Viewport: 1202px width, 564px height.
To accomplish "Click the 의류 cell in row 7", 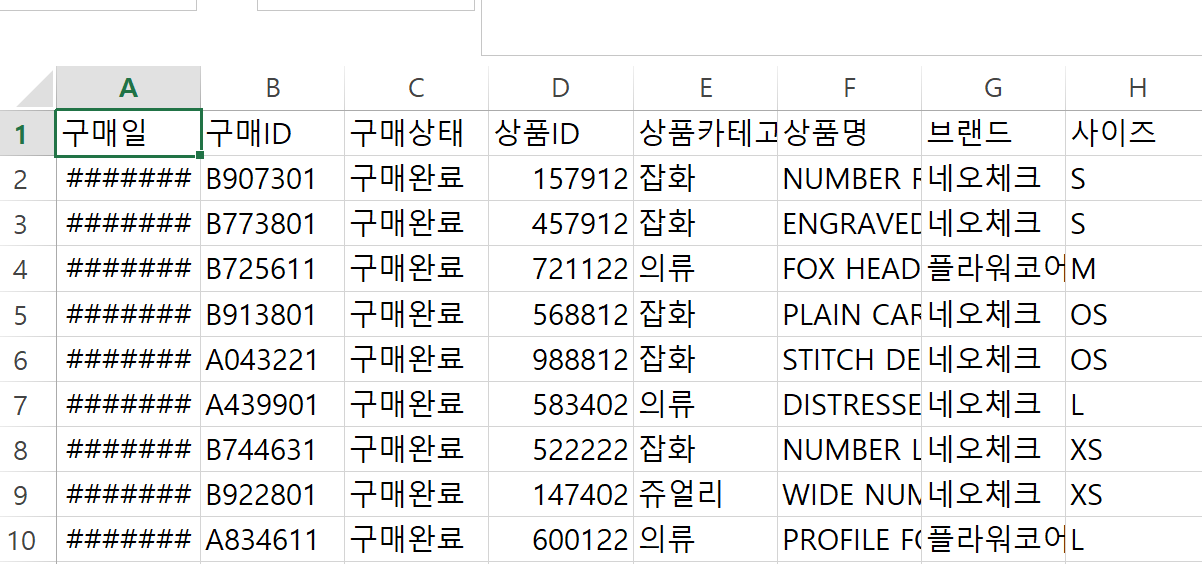I will [706, 404].
